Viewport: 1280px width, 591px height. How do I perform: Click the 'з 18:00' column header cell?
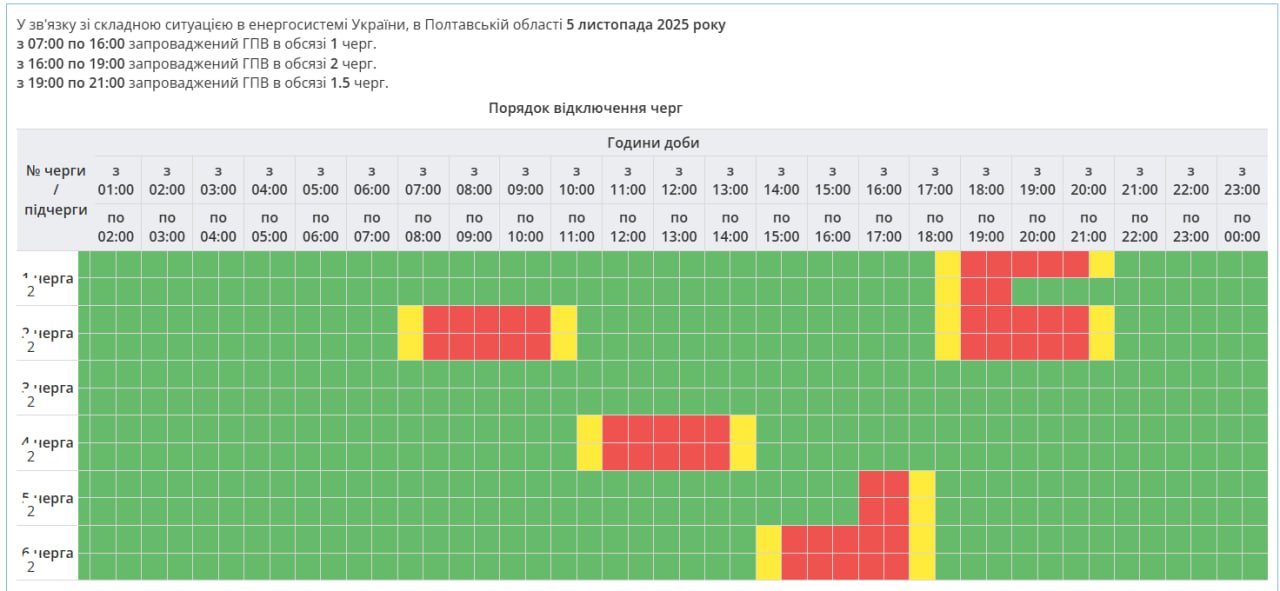[x=986, y=180]
